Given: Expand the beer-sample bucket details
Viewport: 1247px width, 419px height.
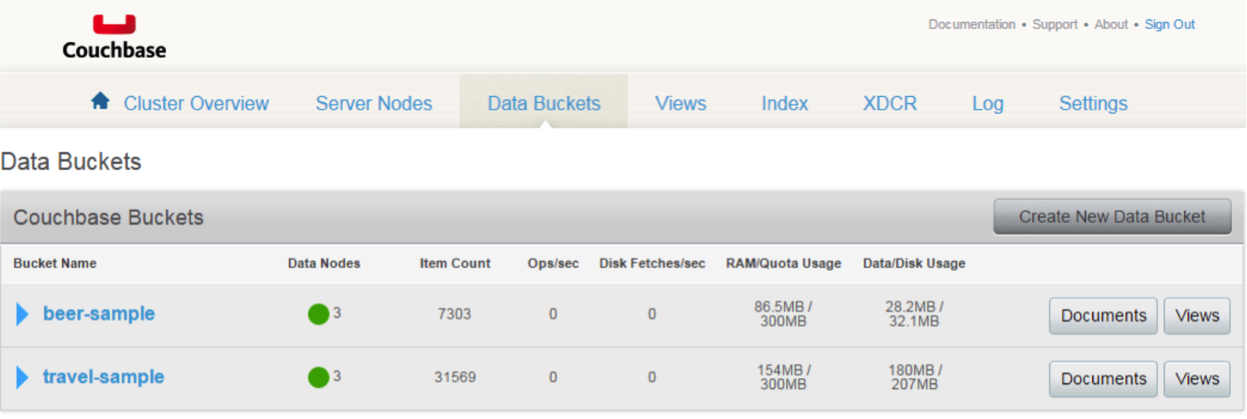Looking at the screenshot, I should [x=23, y=314].
